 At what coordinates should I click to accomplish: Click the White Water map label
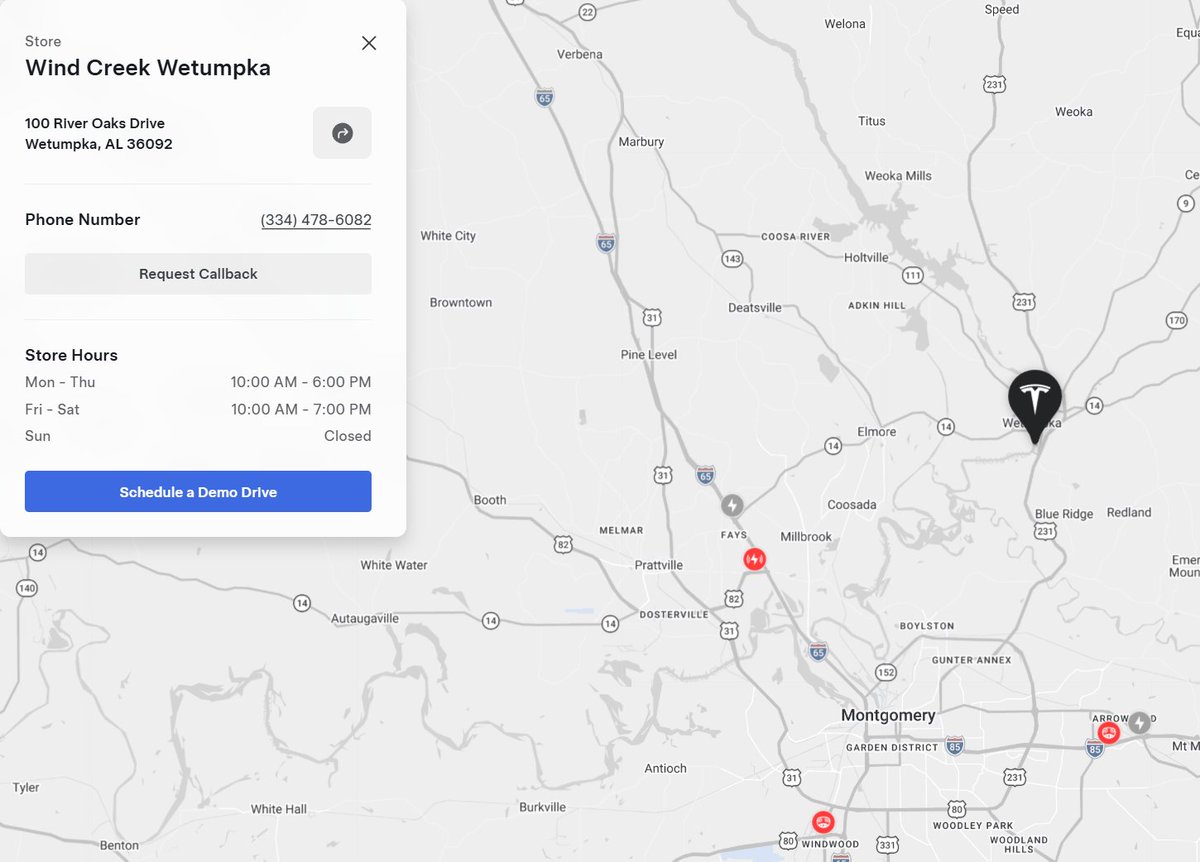point(394,565)
